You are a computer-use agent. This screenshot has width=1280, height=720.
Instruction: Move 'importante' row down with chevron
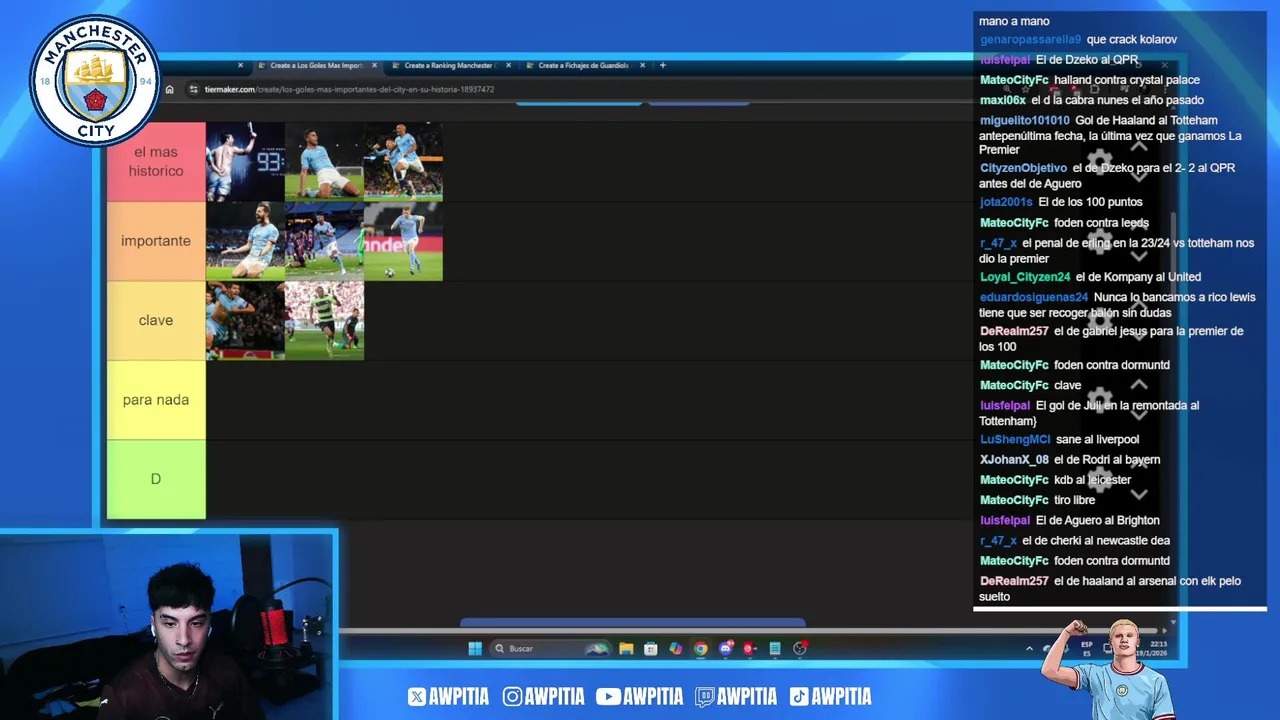1139,256
